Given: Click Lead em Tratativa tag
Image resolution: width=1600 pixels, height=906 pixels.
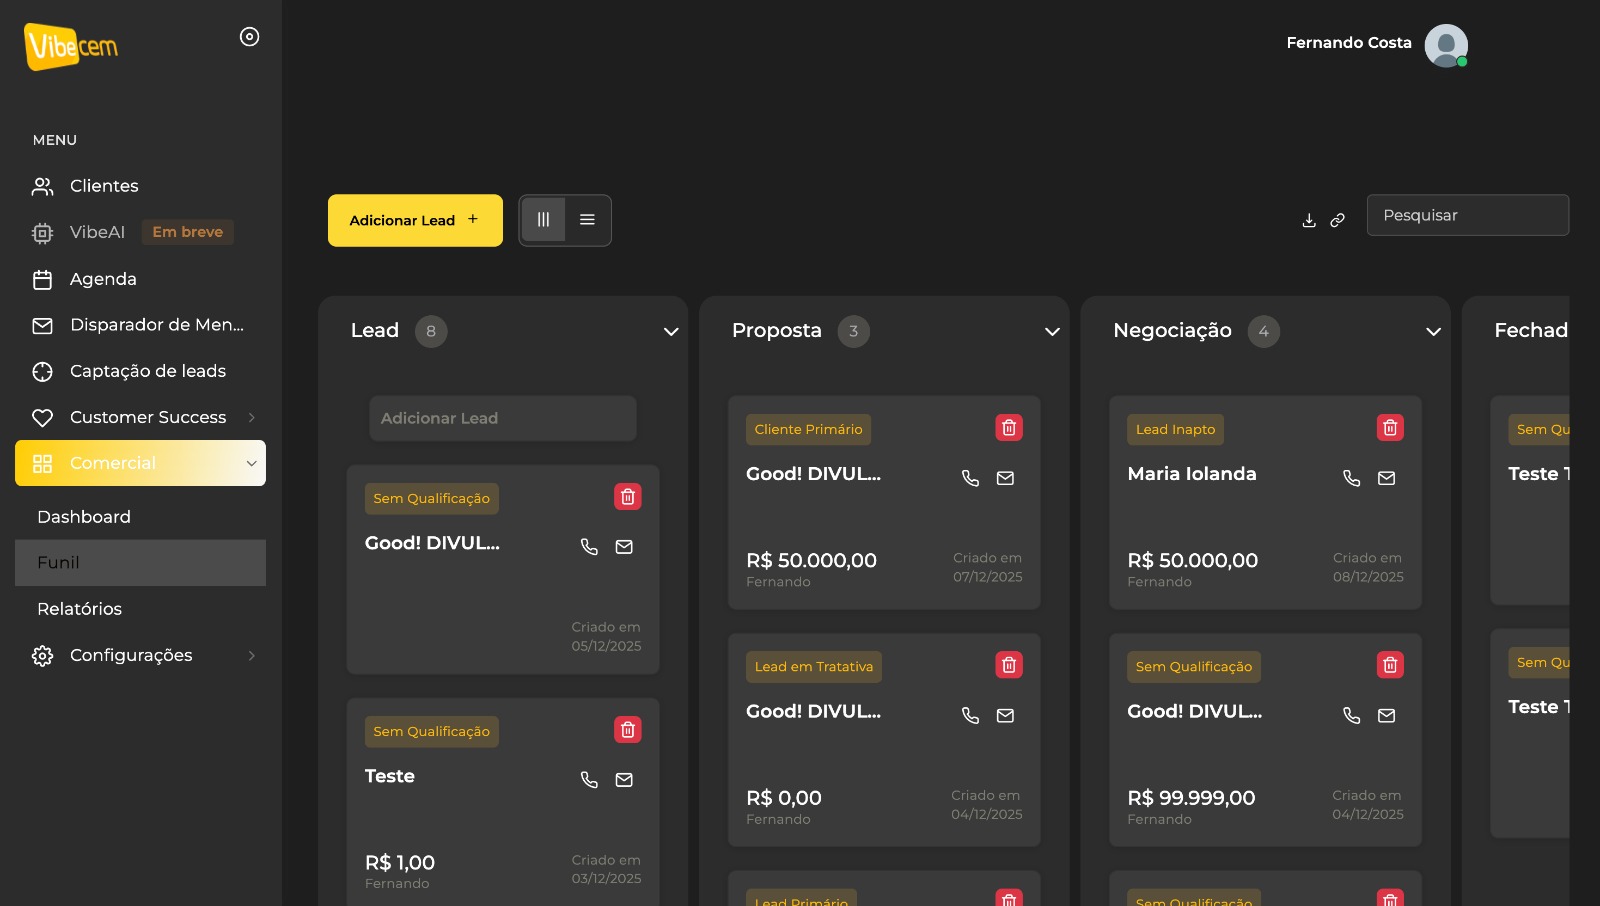Looking at the screenshot, I should [814, 667].
